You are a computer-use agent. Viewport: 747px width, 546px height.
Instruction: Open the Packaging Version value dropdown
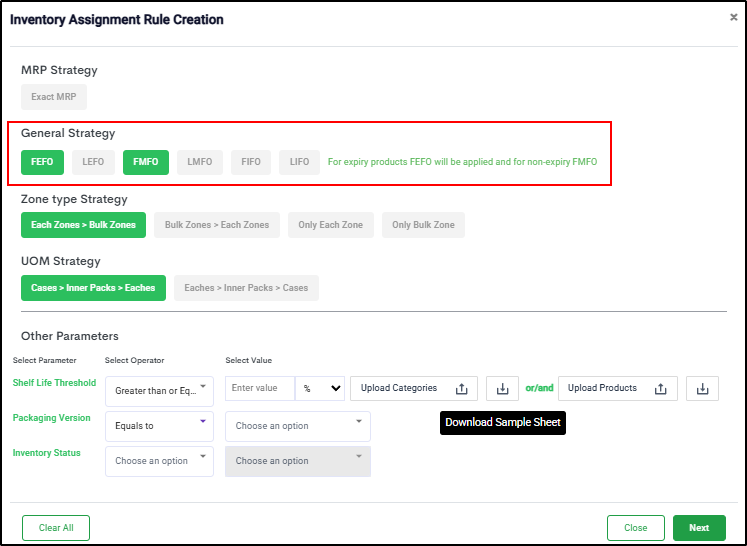tap(298, 426)
